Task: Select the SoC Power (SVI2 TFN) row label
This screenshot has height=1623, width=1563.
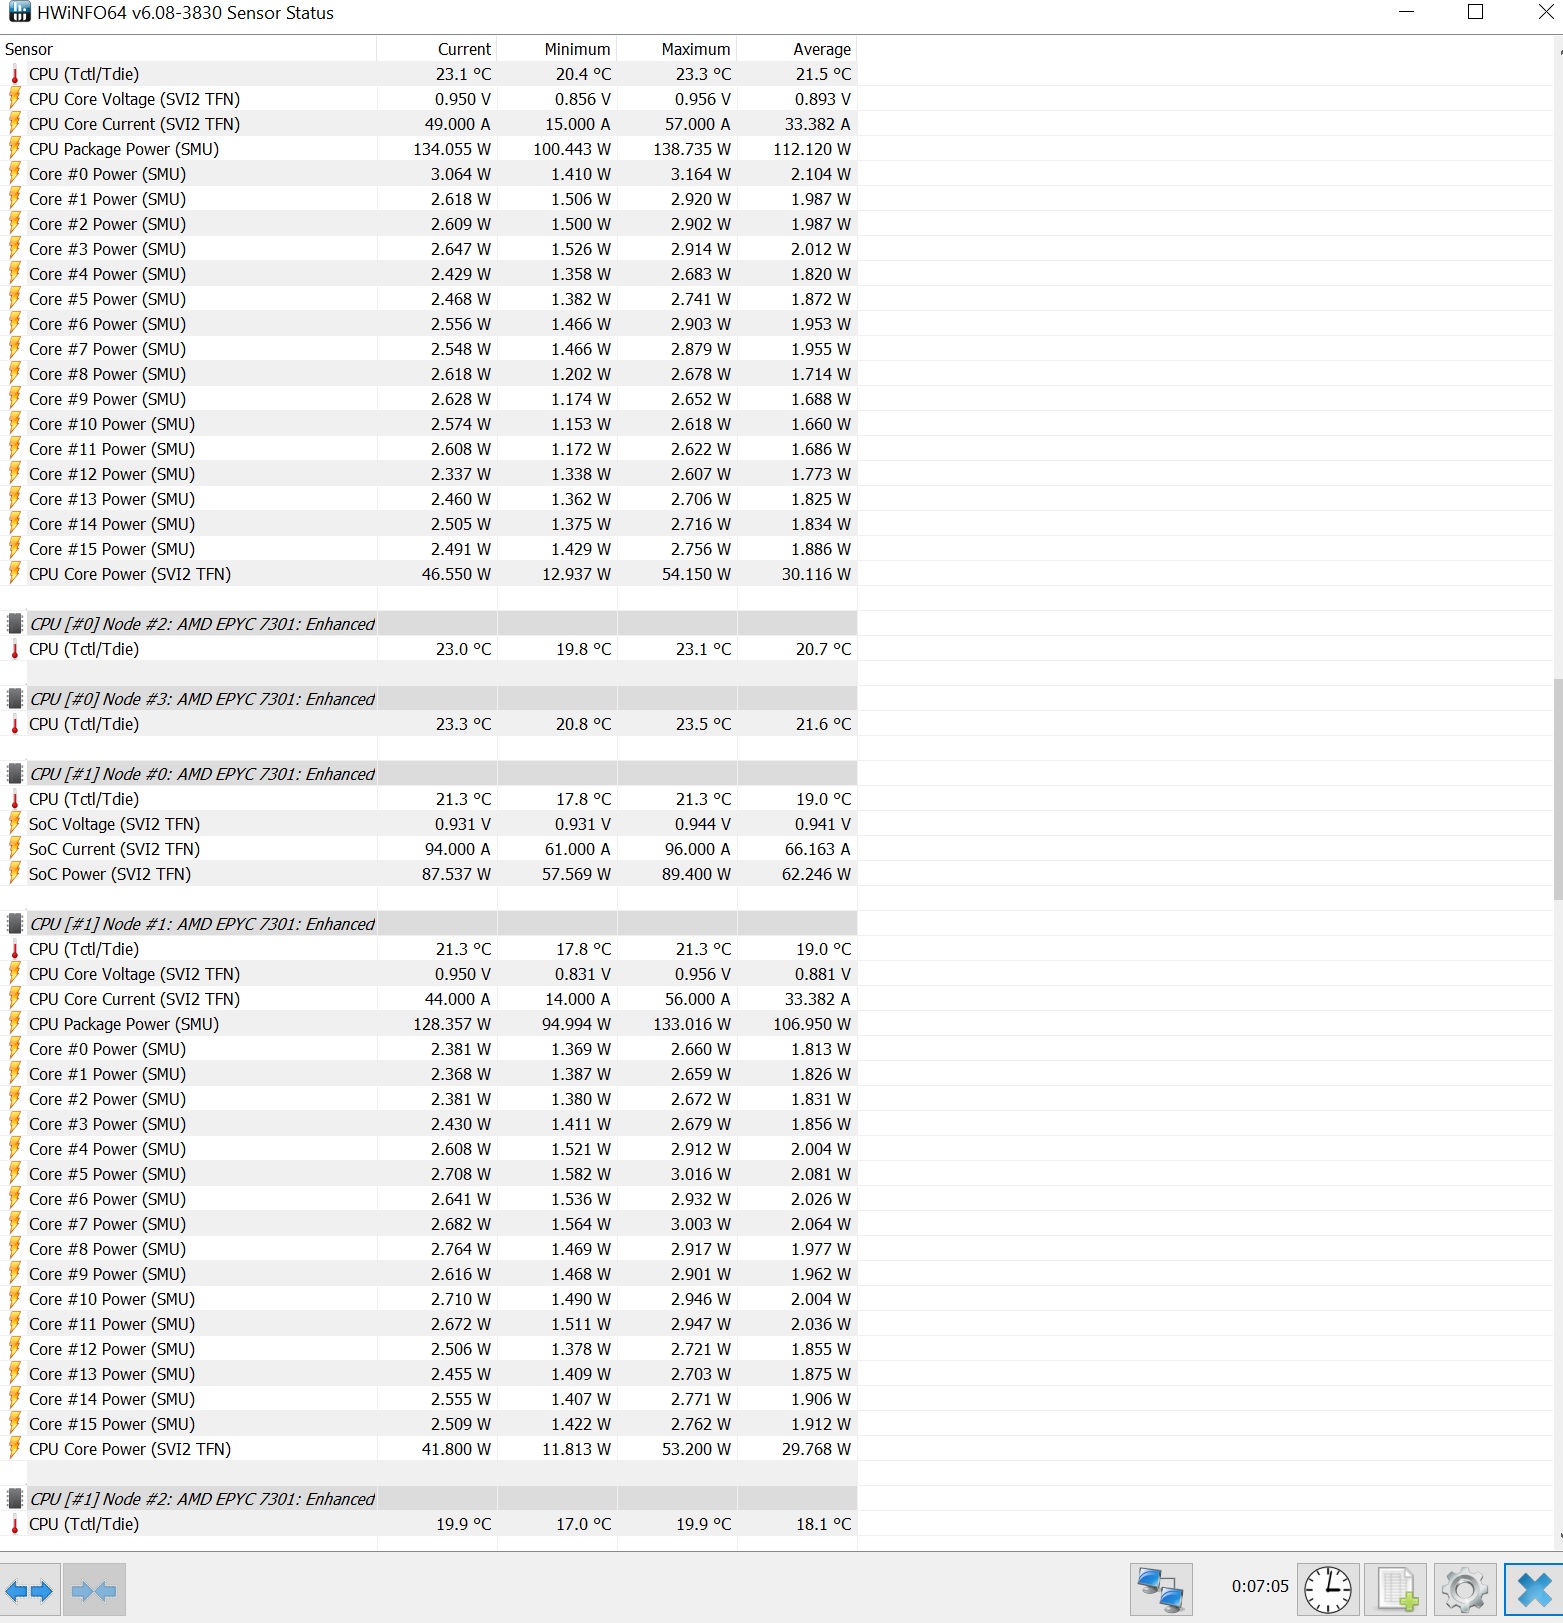Action: [x=110, y=874]
